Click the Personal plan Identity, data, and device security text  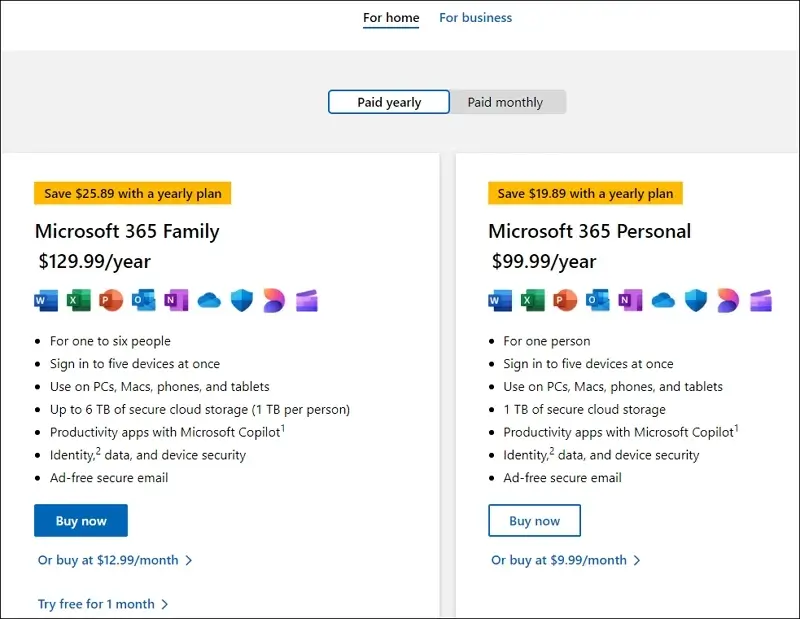point(601,455)
